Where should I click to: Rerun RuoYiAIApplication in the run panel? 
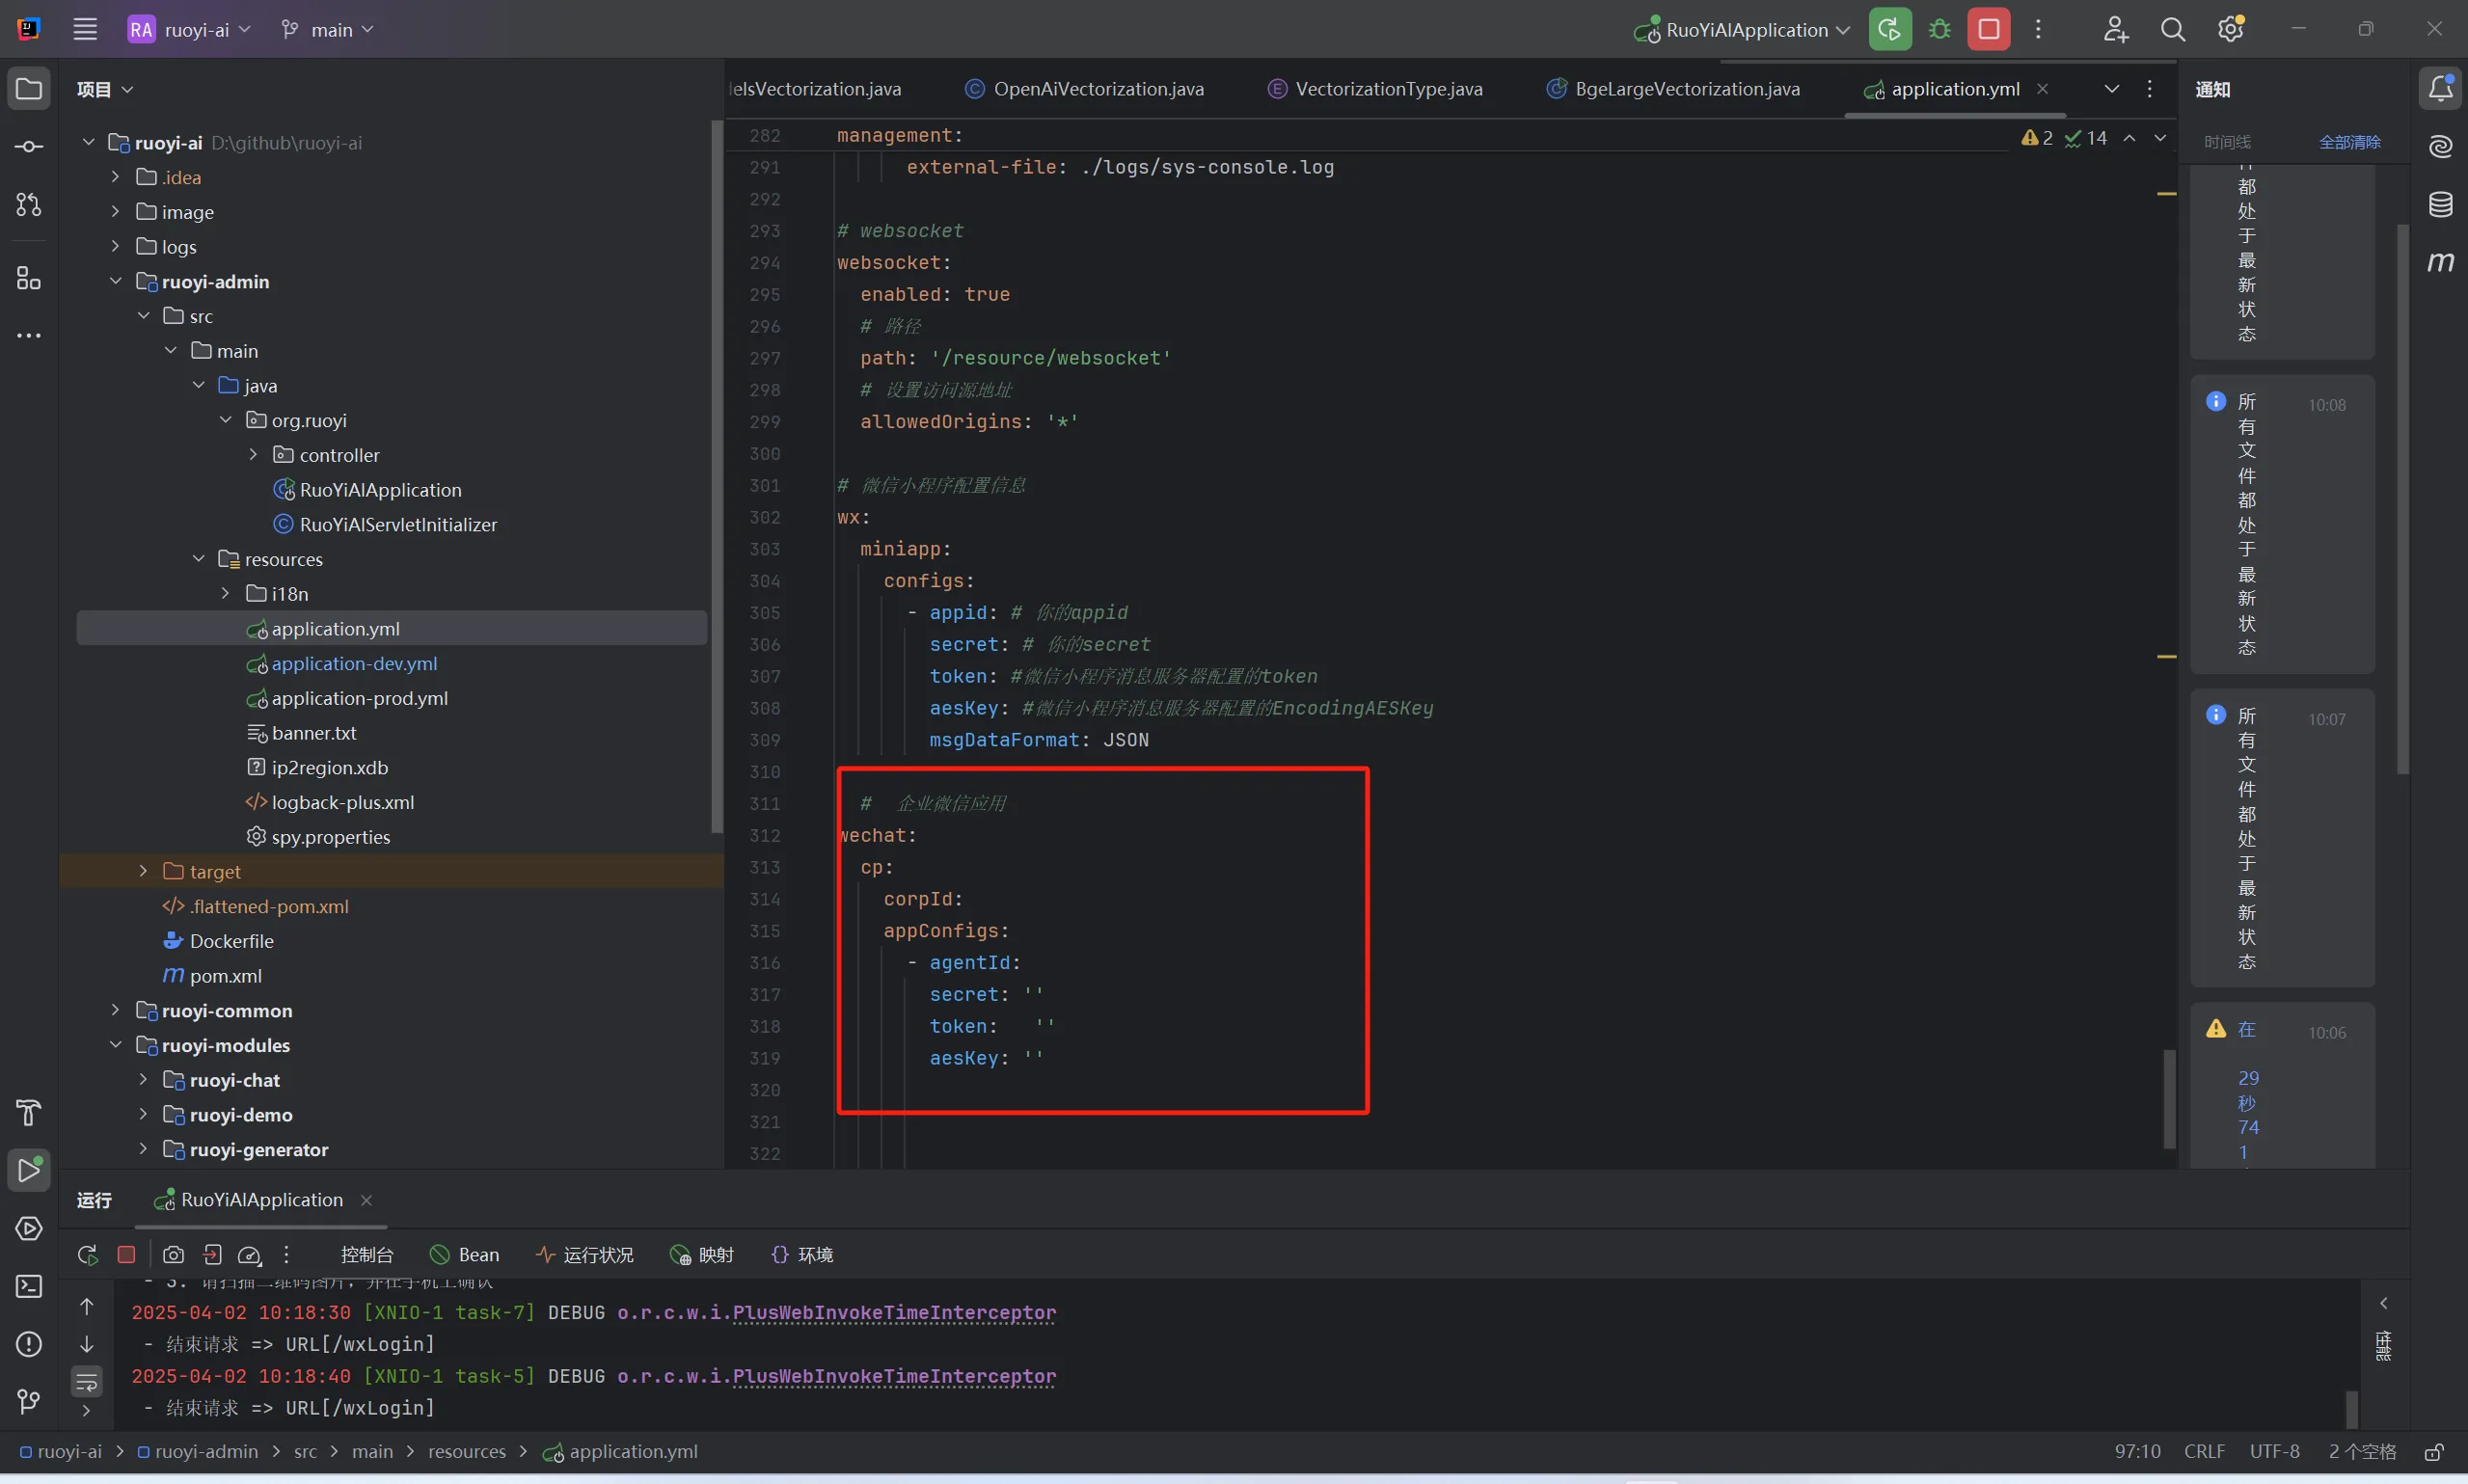[87, 1254]
